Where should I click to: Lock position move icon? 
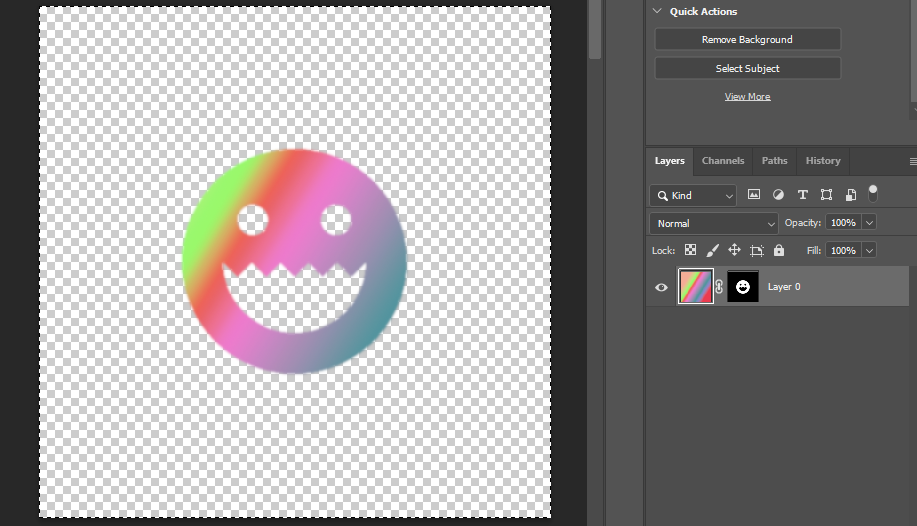click(735, 250)
